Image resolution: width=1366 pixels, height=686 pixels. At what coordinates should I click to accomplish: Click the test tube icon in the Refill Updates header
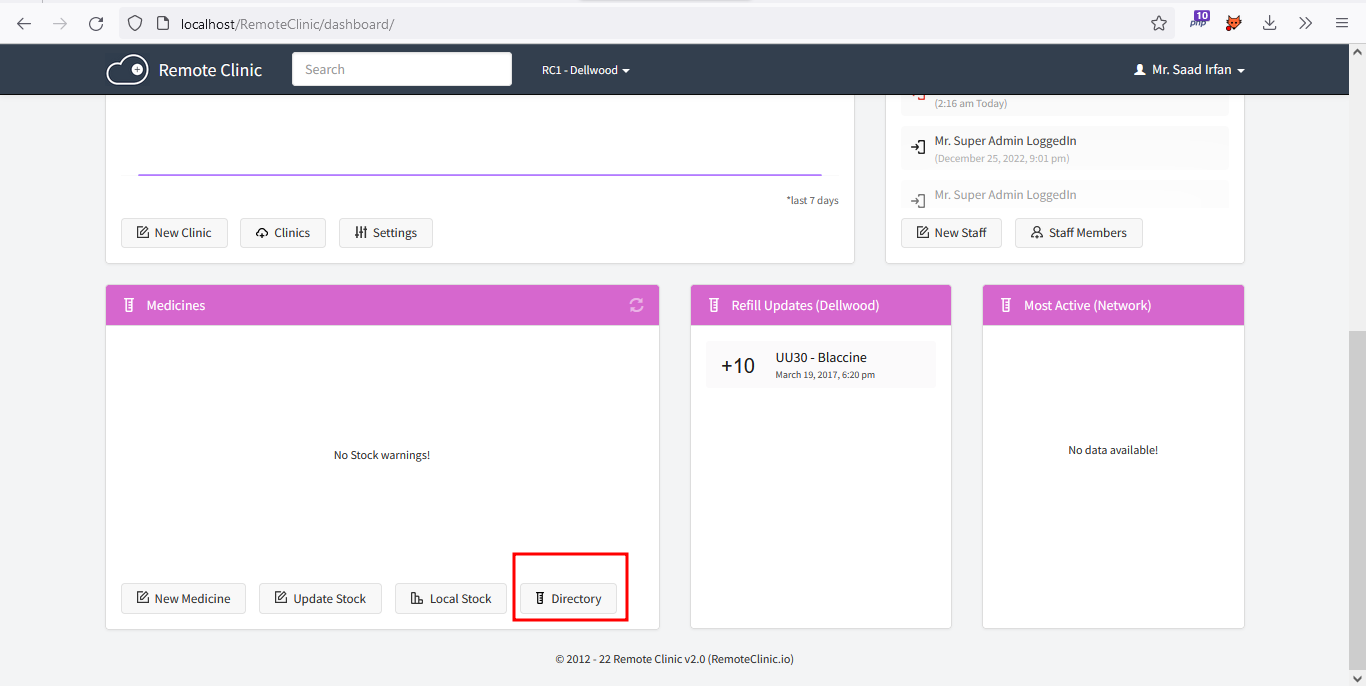pos(713,305)
